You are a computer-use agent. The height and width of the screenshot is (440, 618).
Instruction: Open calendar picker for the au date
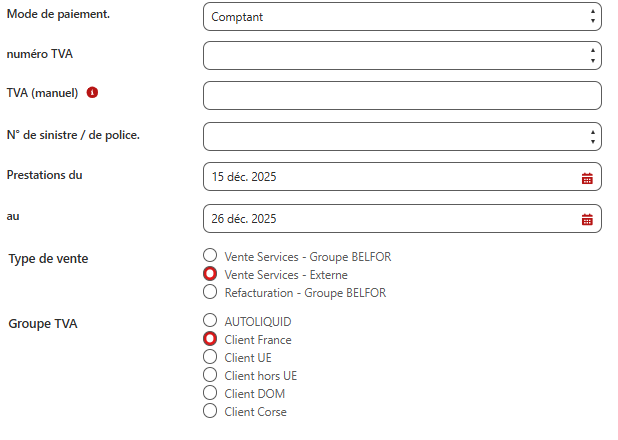pyautogui.click(x=587, y=219)
